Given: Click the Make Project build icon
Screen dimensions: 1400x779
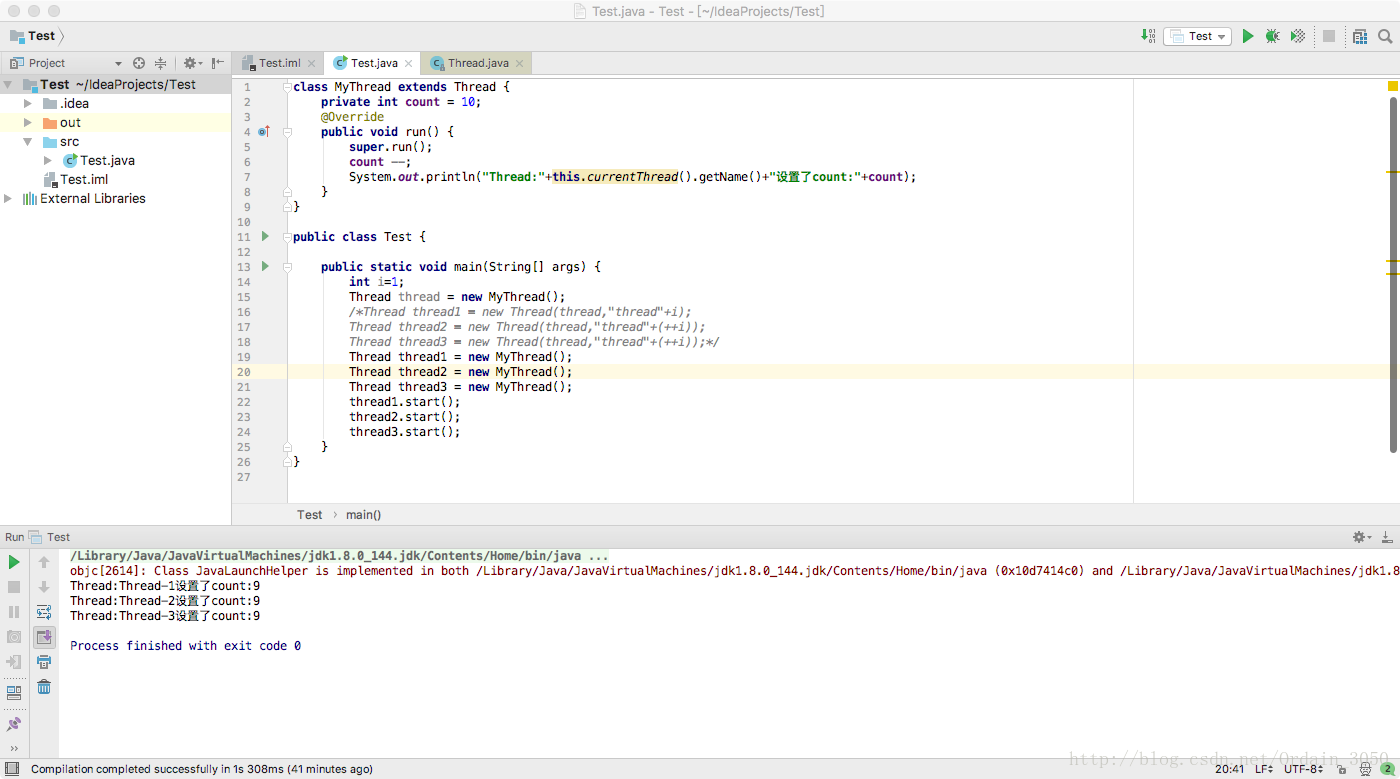Looking at the screenshot, I should point(1148,36).
